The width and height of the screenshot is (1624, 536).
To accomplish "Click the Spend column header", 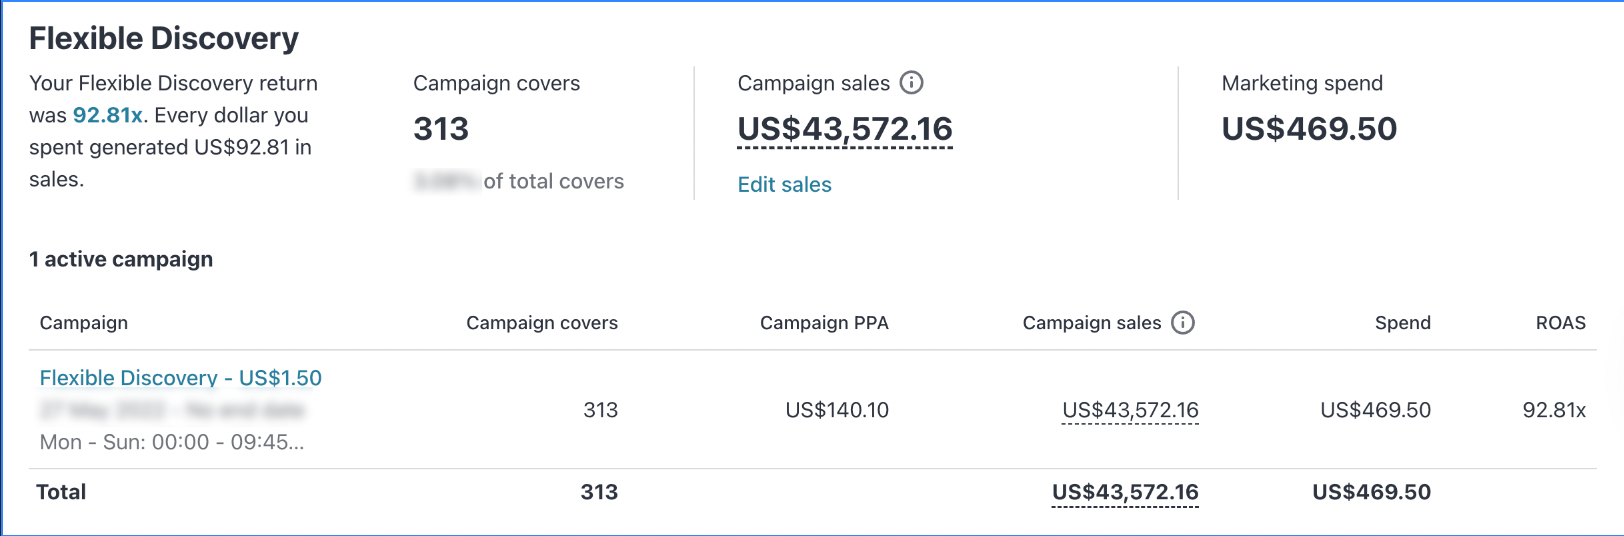I will coord(1402,323).
